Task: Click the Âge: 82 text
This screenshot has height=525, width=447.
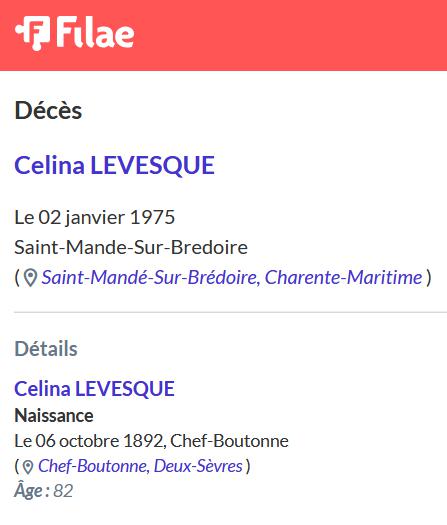Action: click(44, 491)
